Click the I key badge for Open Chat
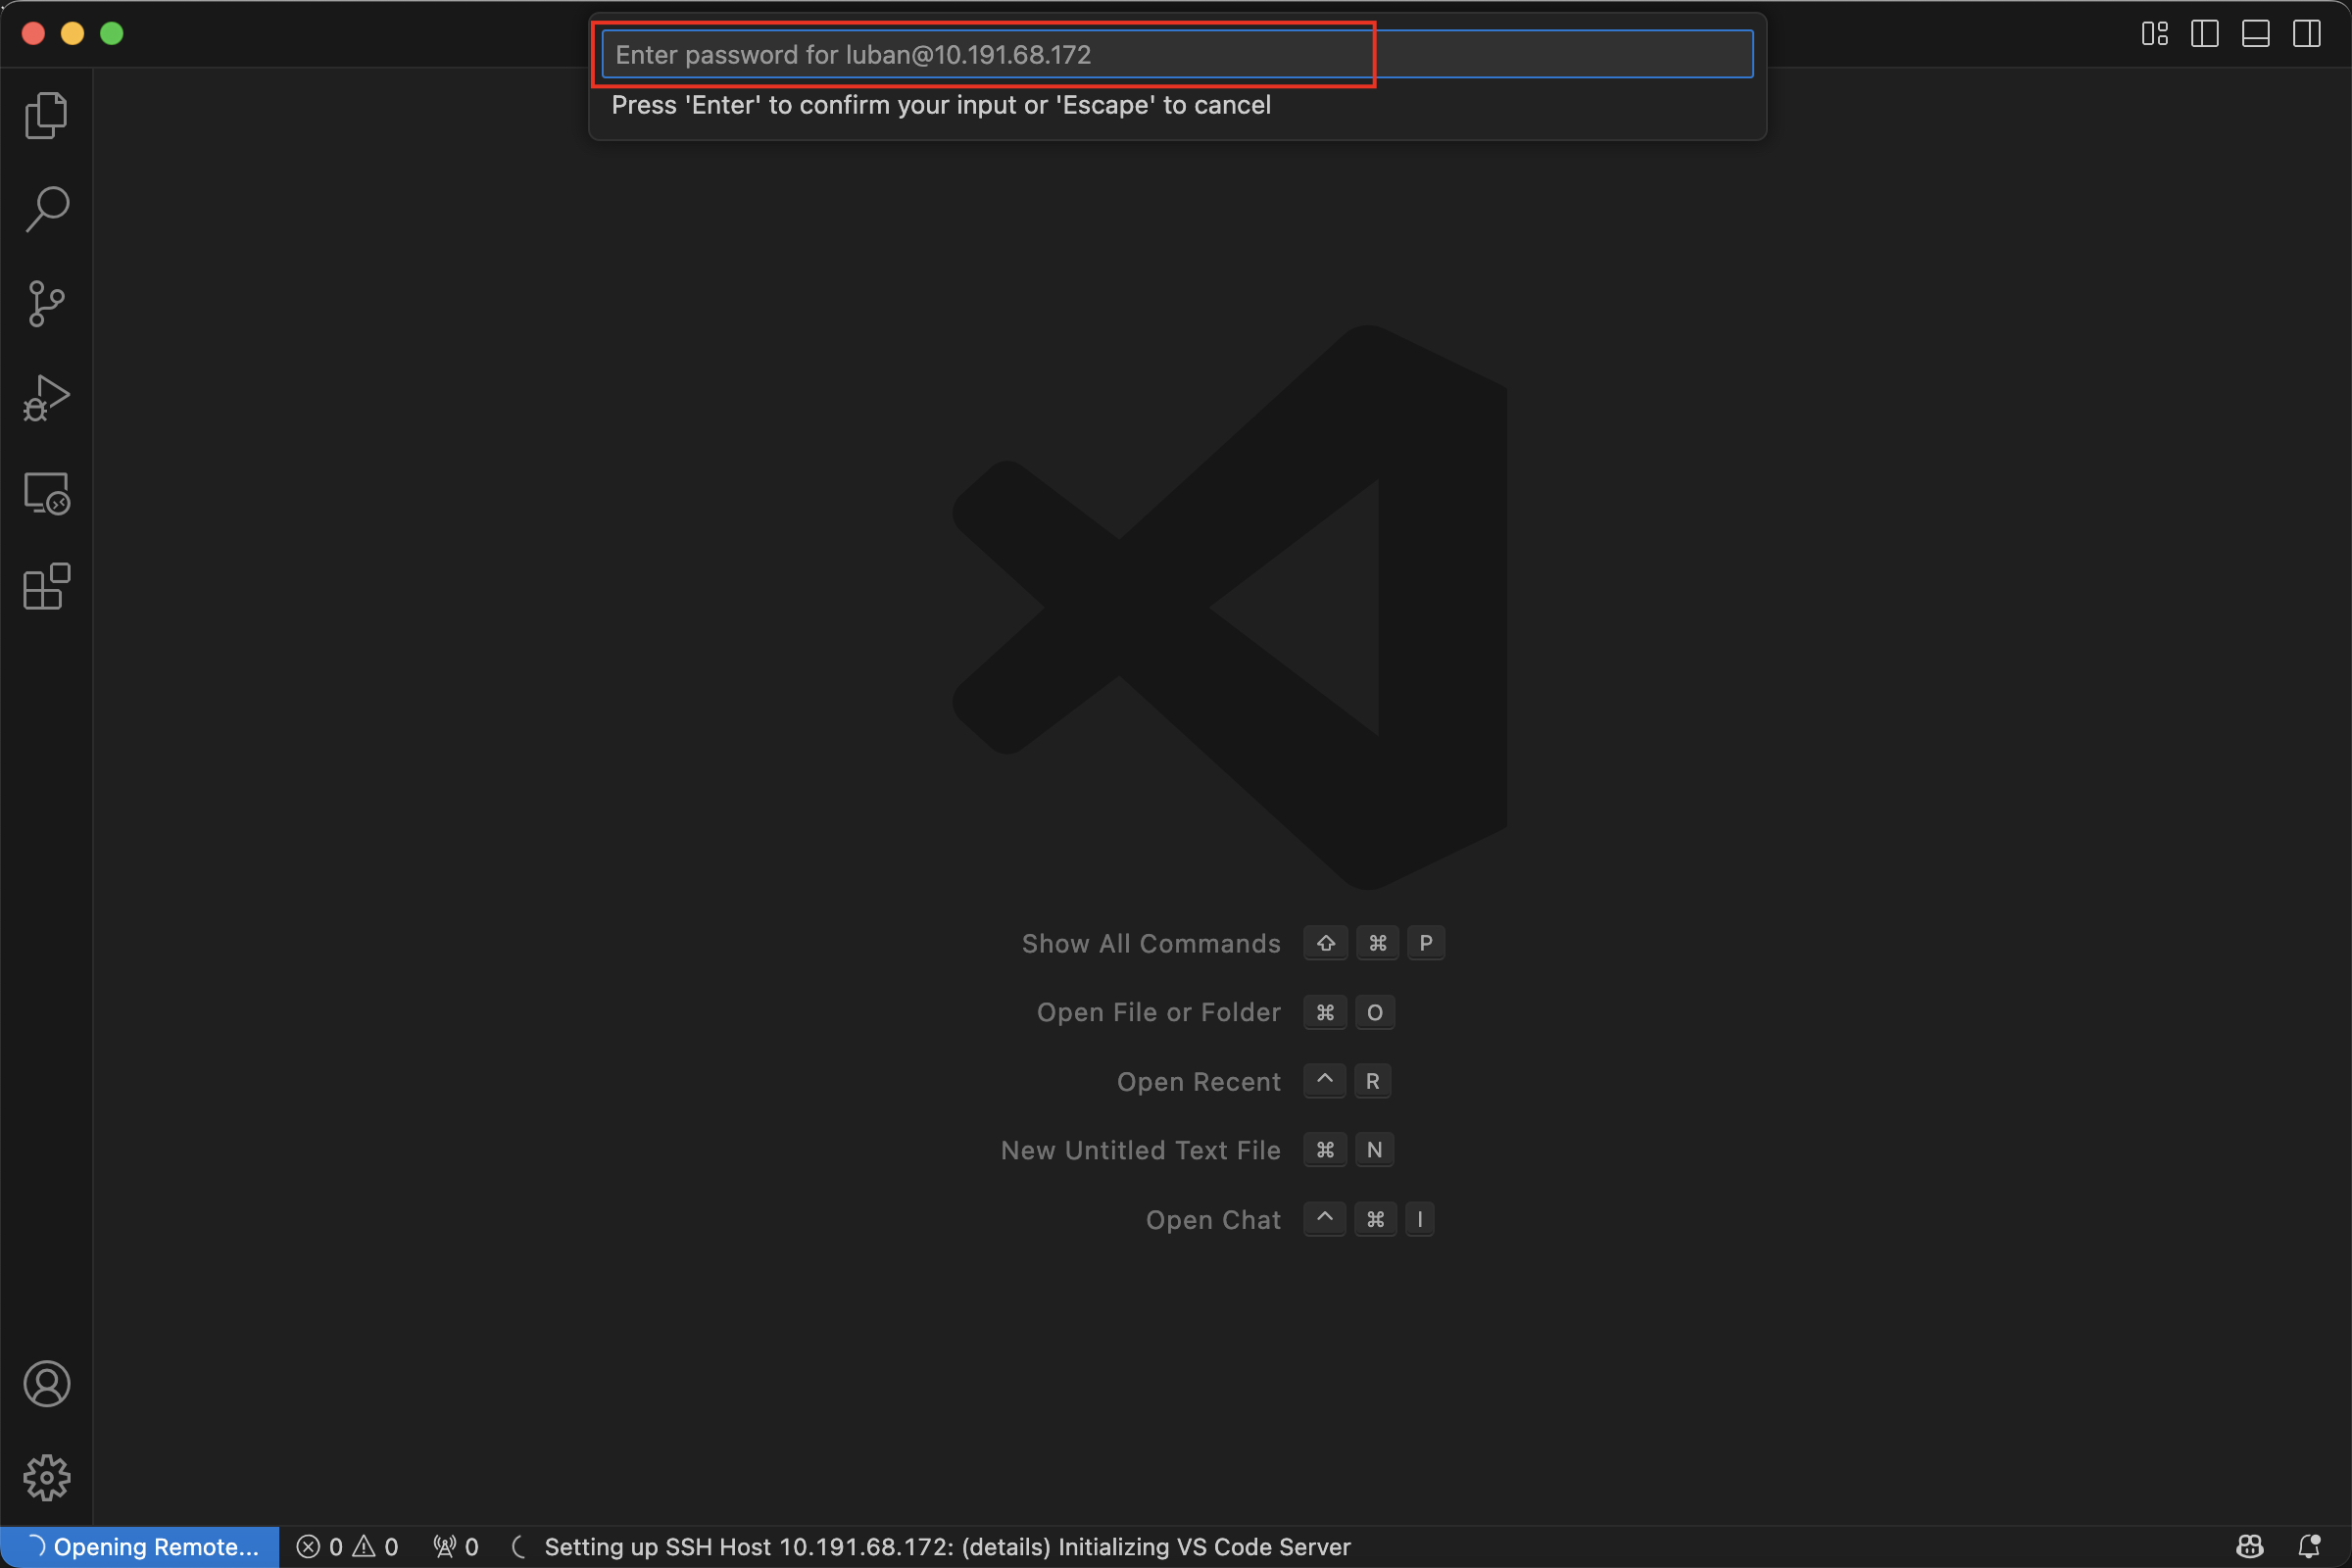This screenshot has height=1568, width=2352. coord(1419,1219)
